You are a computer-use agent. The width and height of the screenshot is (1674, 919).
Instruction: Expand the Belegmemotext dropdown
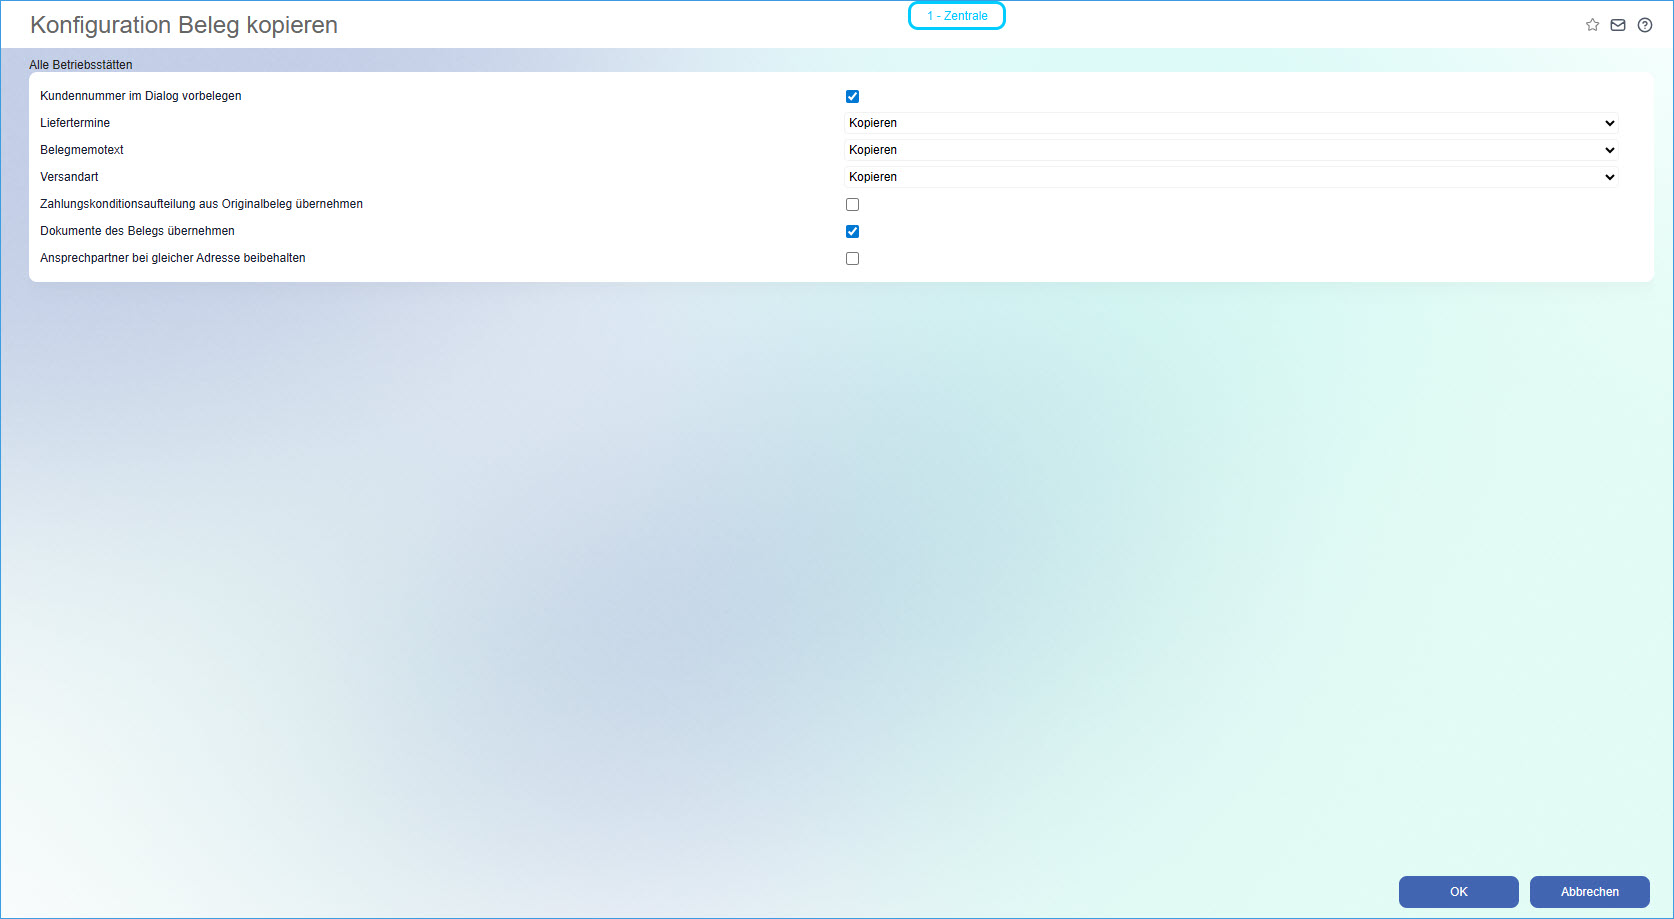coord(1231,150)
